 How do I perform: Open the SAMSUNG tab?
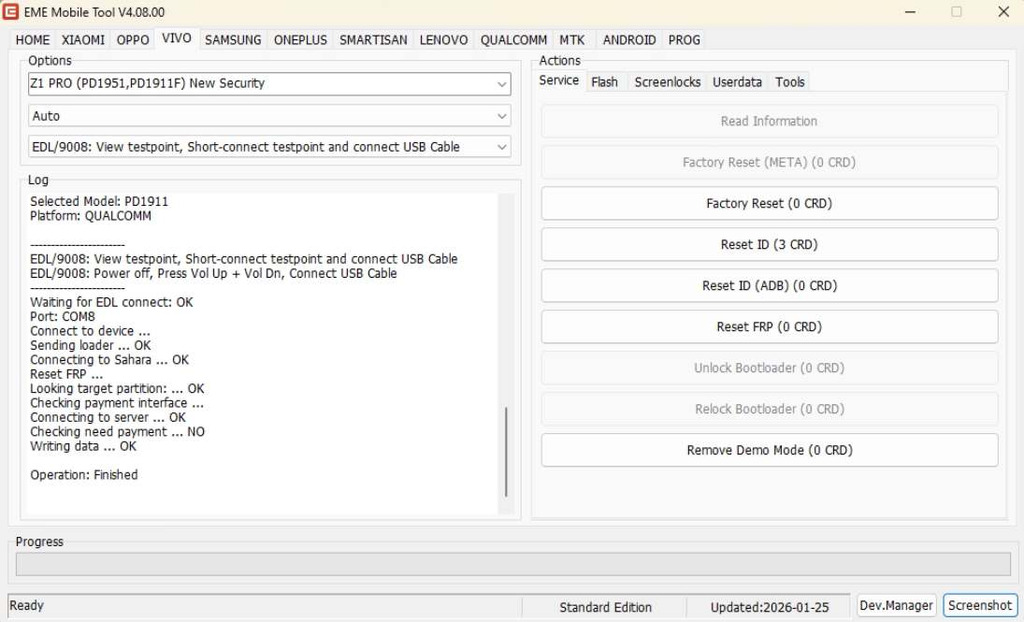[x=233, y=40]
